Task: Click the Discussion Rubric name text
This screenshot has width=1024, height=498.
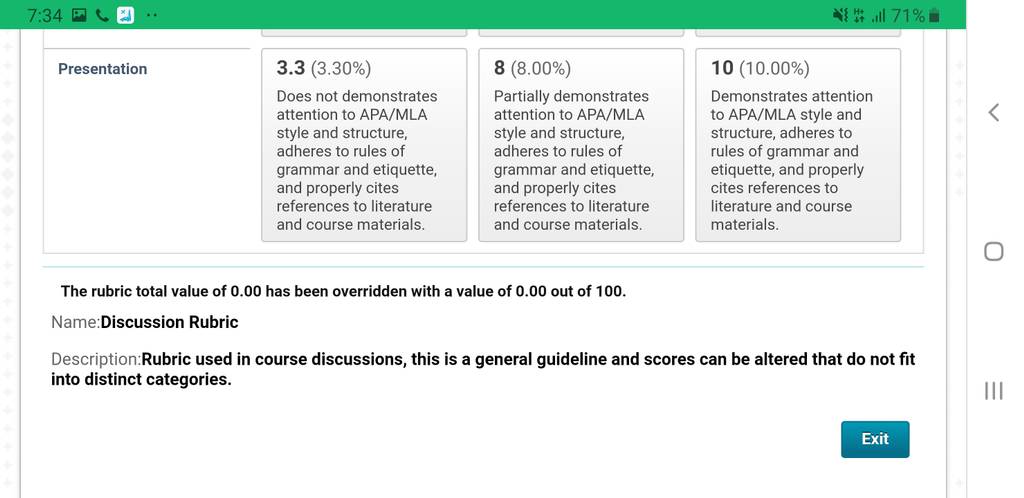Action: click(x=169, y=322)
